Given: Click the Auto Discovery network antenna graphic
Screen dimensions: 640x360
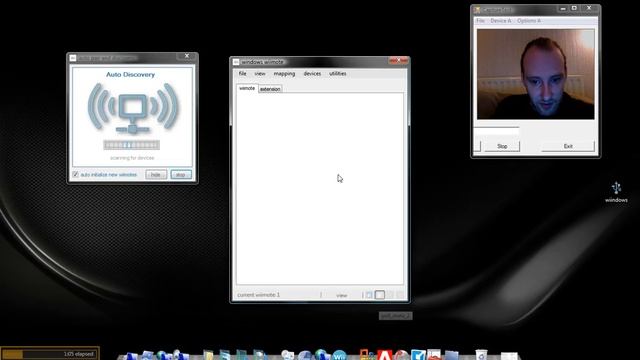Looking at the screenshot, I should [133, 108].
